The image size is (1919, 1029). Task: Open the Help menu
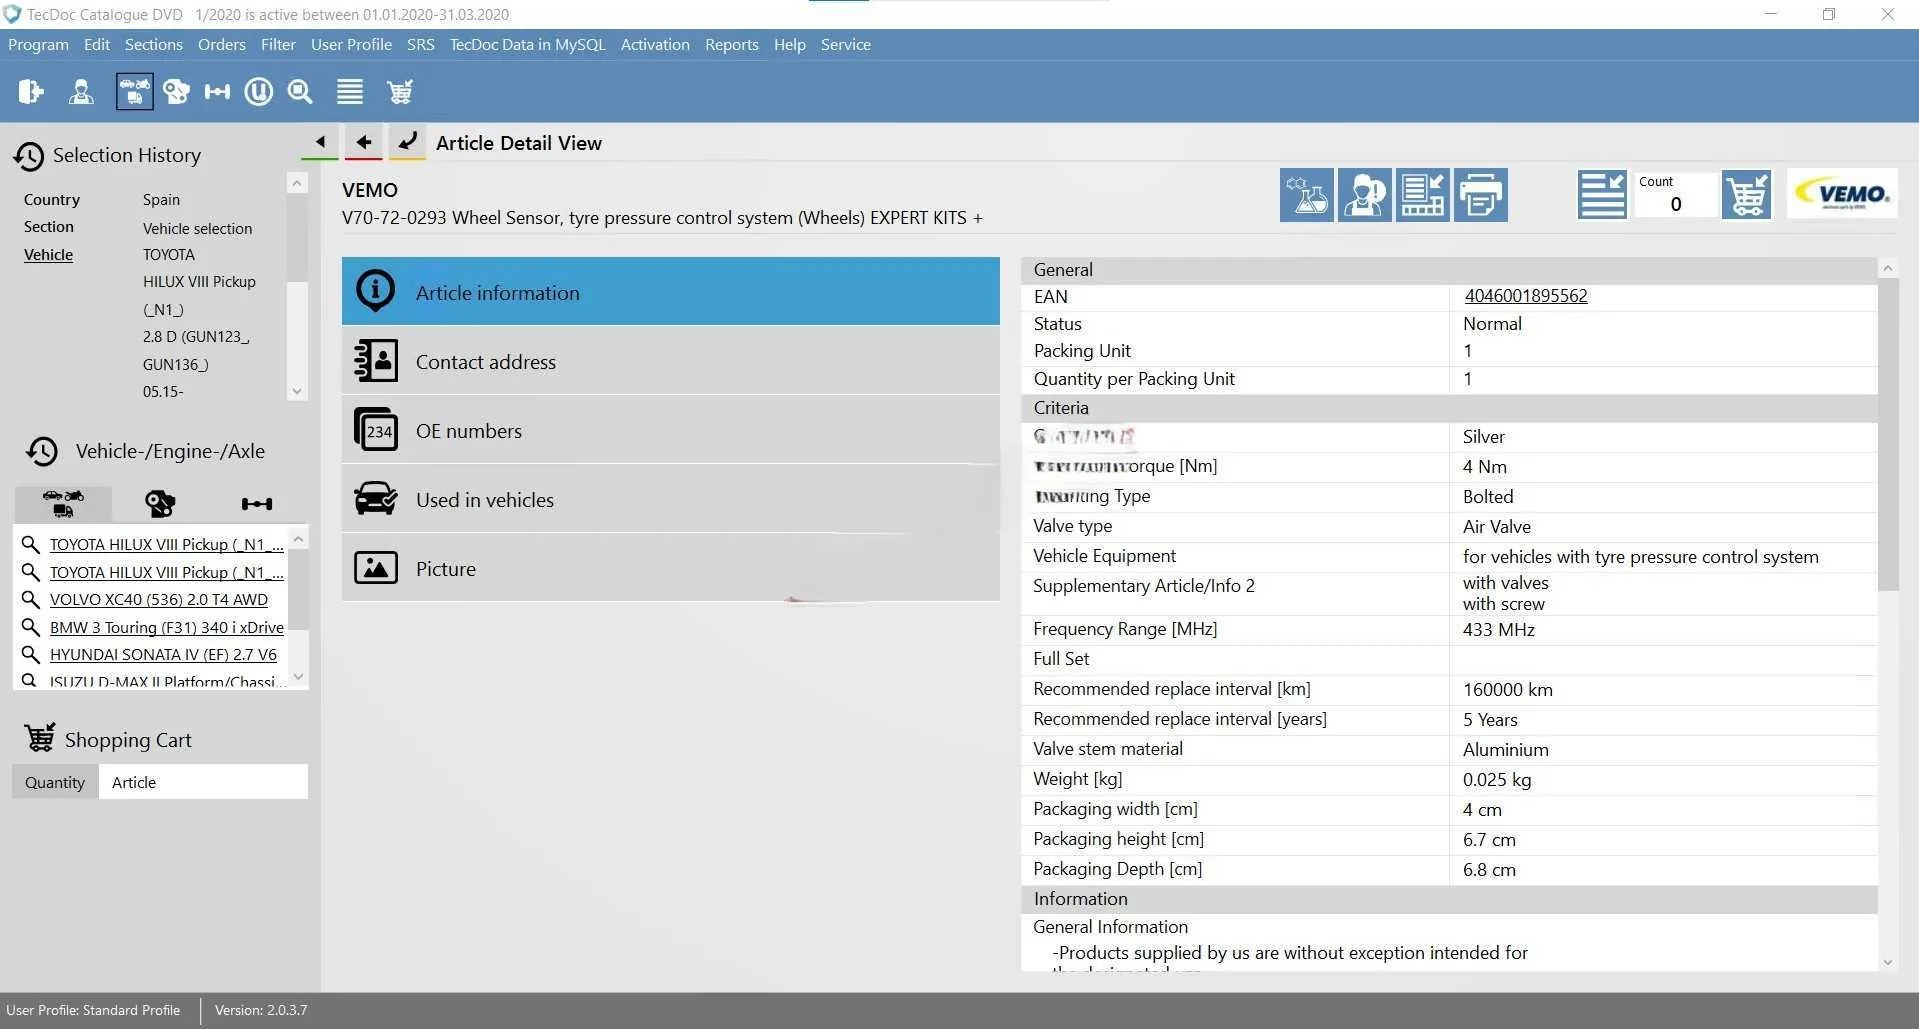pyautogui.click(x=790, y=45)
